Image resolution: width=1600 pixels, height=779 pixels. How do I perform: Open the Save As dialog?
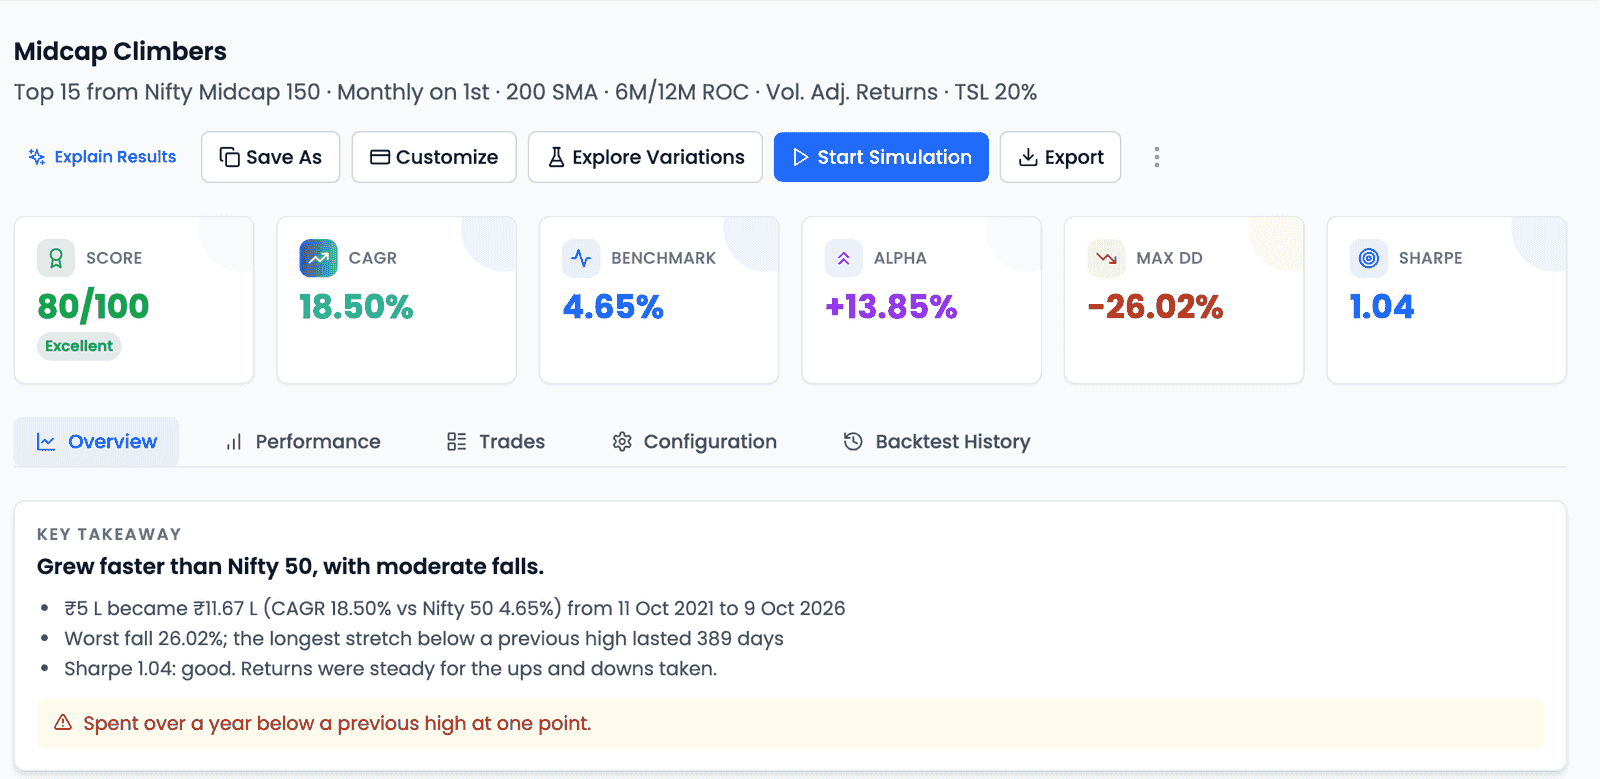[x=270, y=157]
